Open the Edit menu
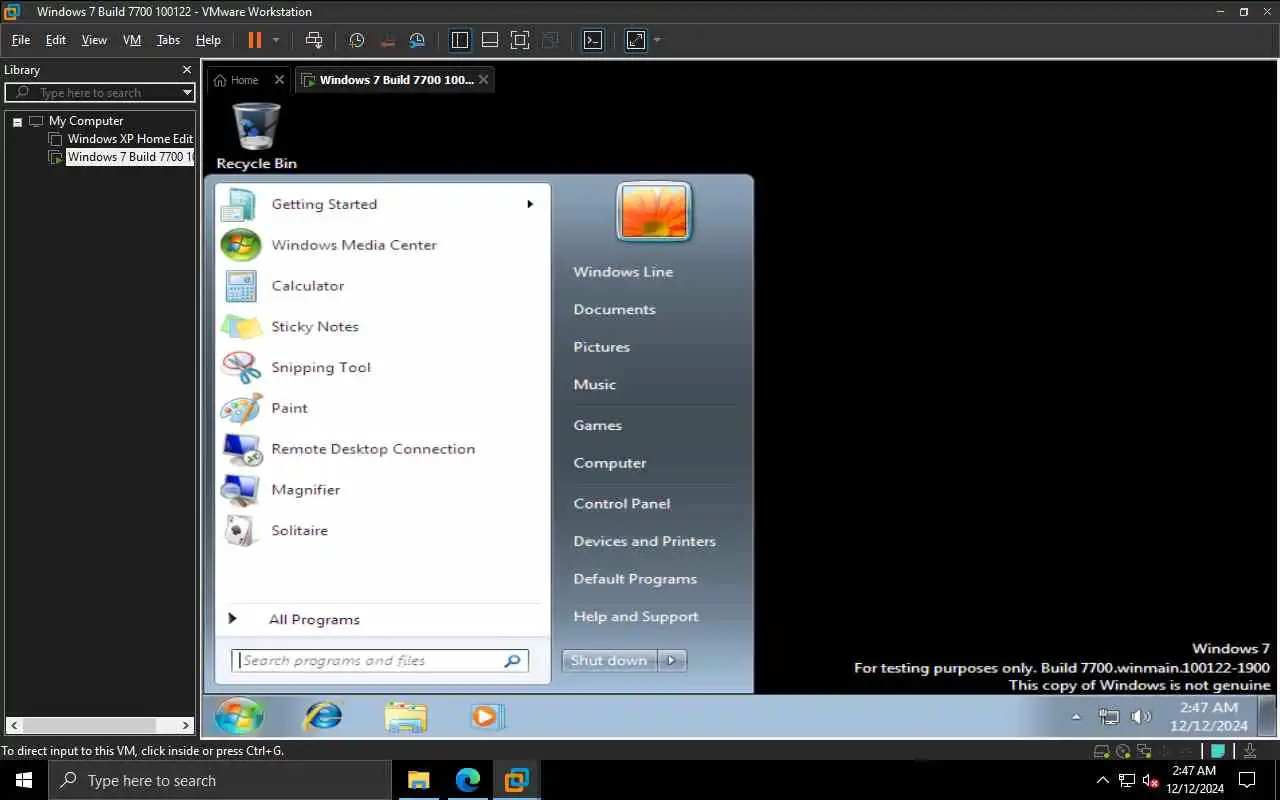The image size is (1280, 800). coord(56,40)
